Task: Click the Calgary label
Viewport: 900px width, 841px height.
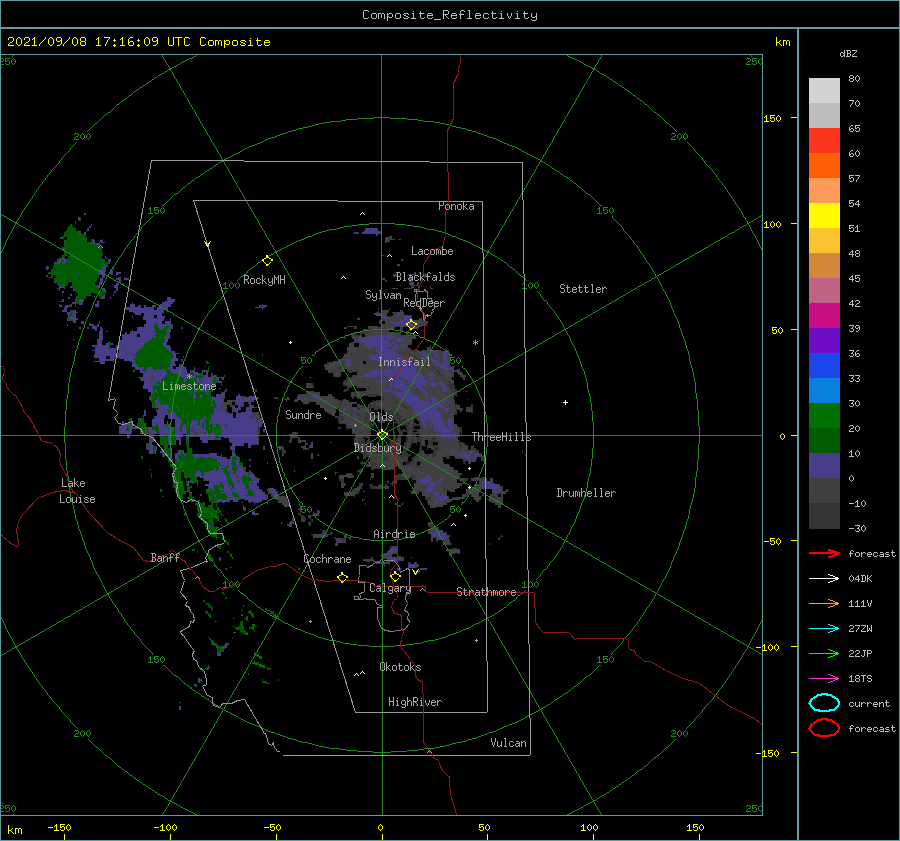Action: click(390, 588)
